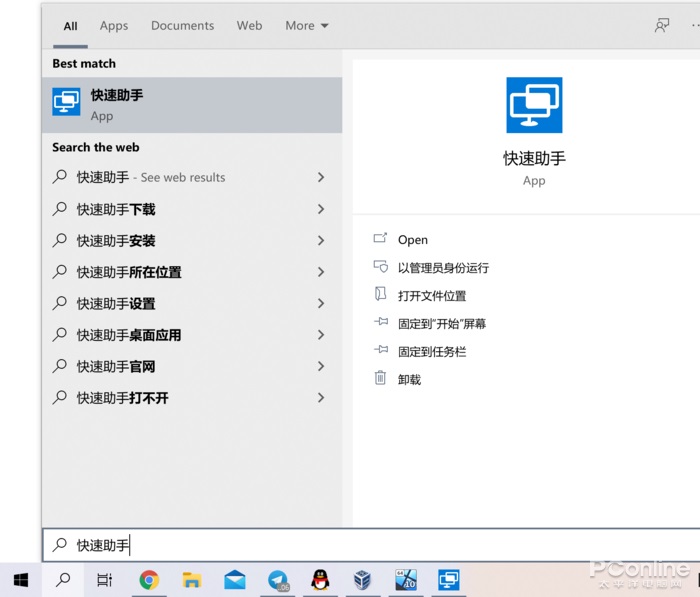
Task: Expand the More filter dropdown
Action: tap(307, 25)
